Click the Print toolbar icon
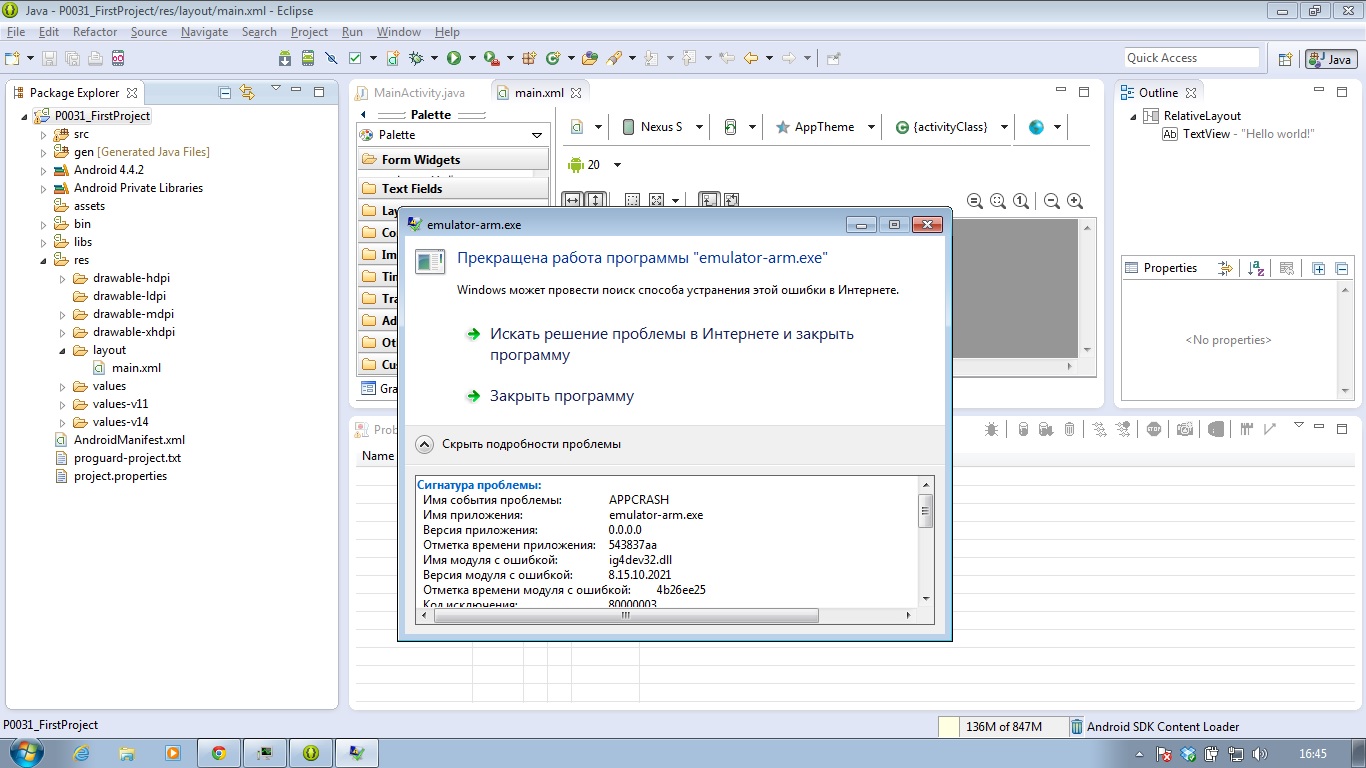The image size is (1366, 768). pyautogui.click(x=95, y=58)
